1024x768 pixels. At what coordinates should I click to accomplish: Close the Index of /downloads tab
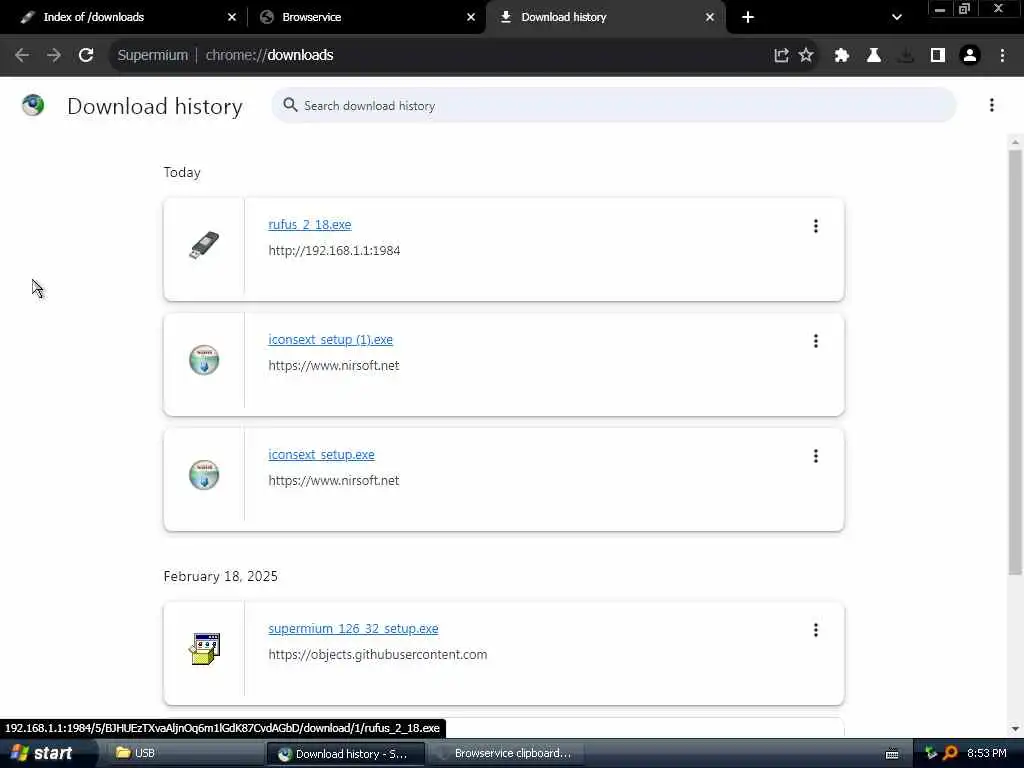coord(232,17)
